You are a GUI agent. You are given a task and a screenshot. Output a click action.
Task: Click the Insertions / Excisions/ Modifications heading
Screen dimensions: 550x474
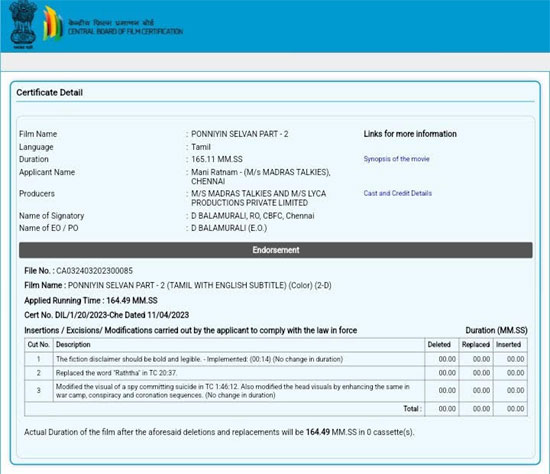tap(190, 331)
